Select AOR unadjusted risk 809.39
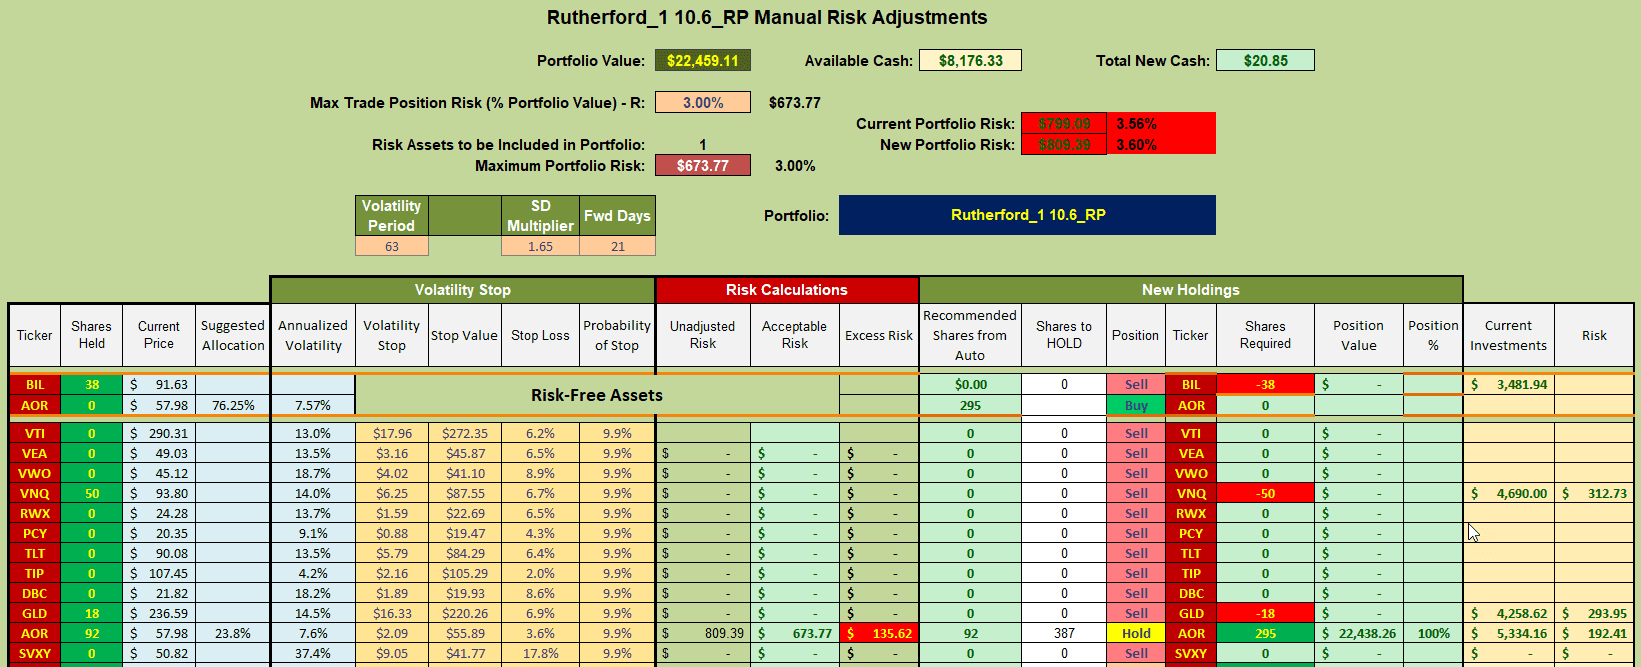This screenshot has height=667, width=1641. (703, 634)
